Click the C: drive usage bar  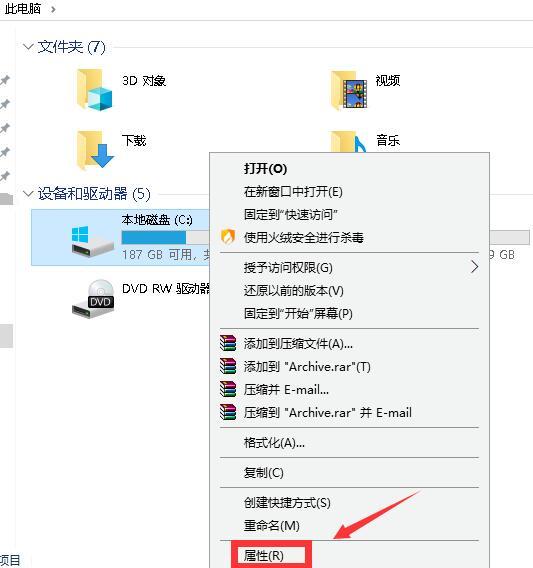click(165, 238)
